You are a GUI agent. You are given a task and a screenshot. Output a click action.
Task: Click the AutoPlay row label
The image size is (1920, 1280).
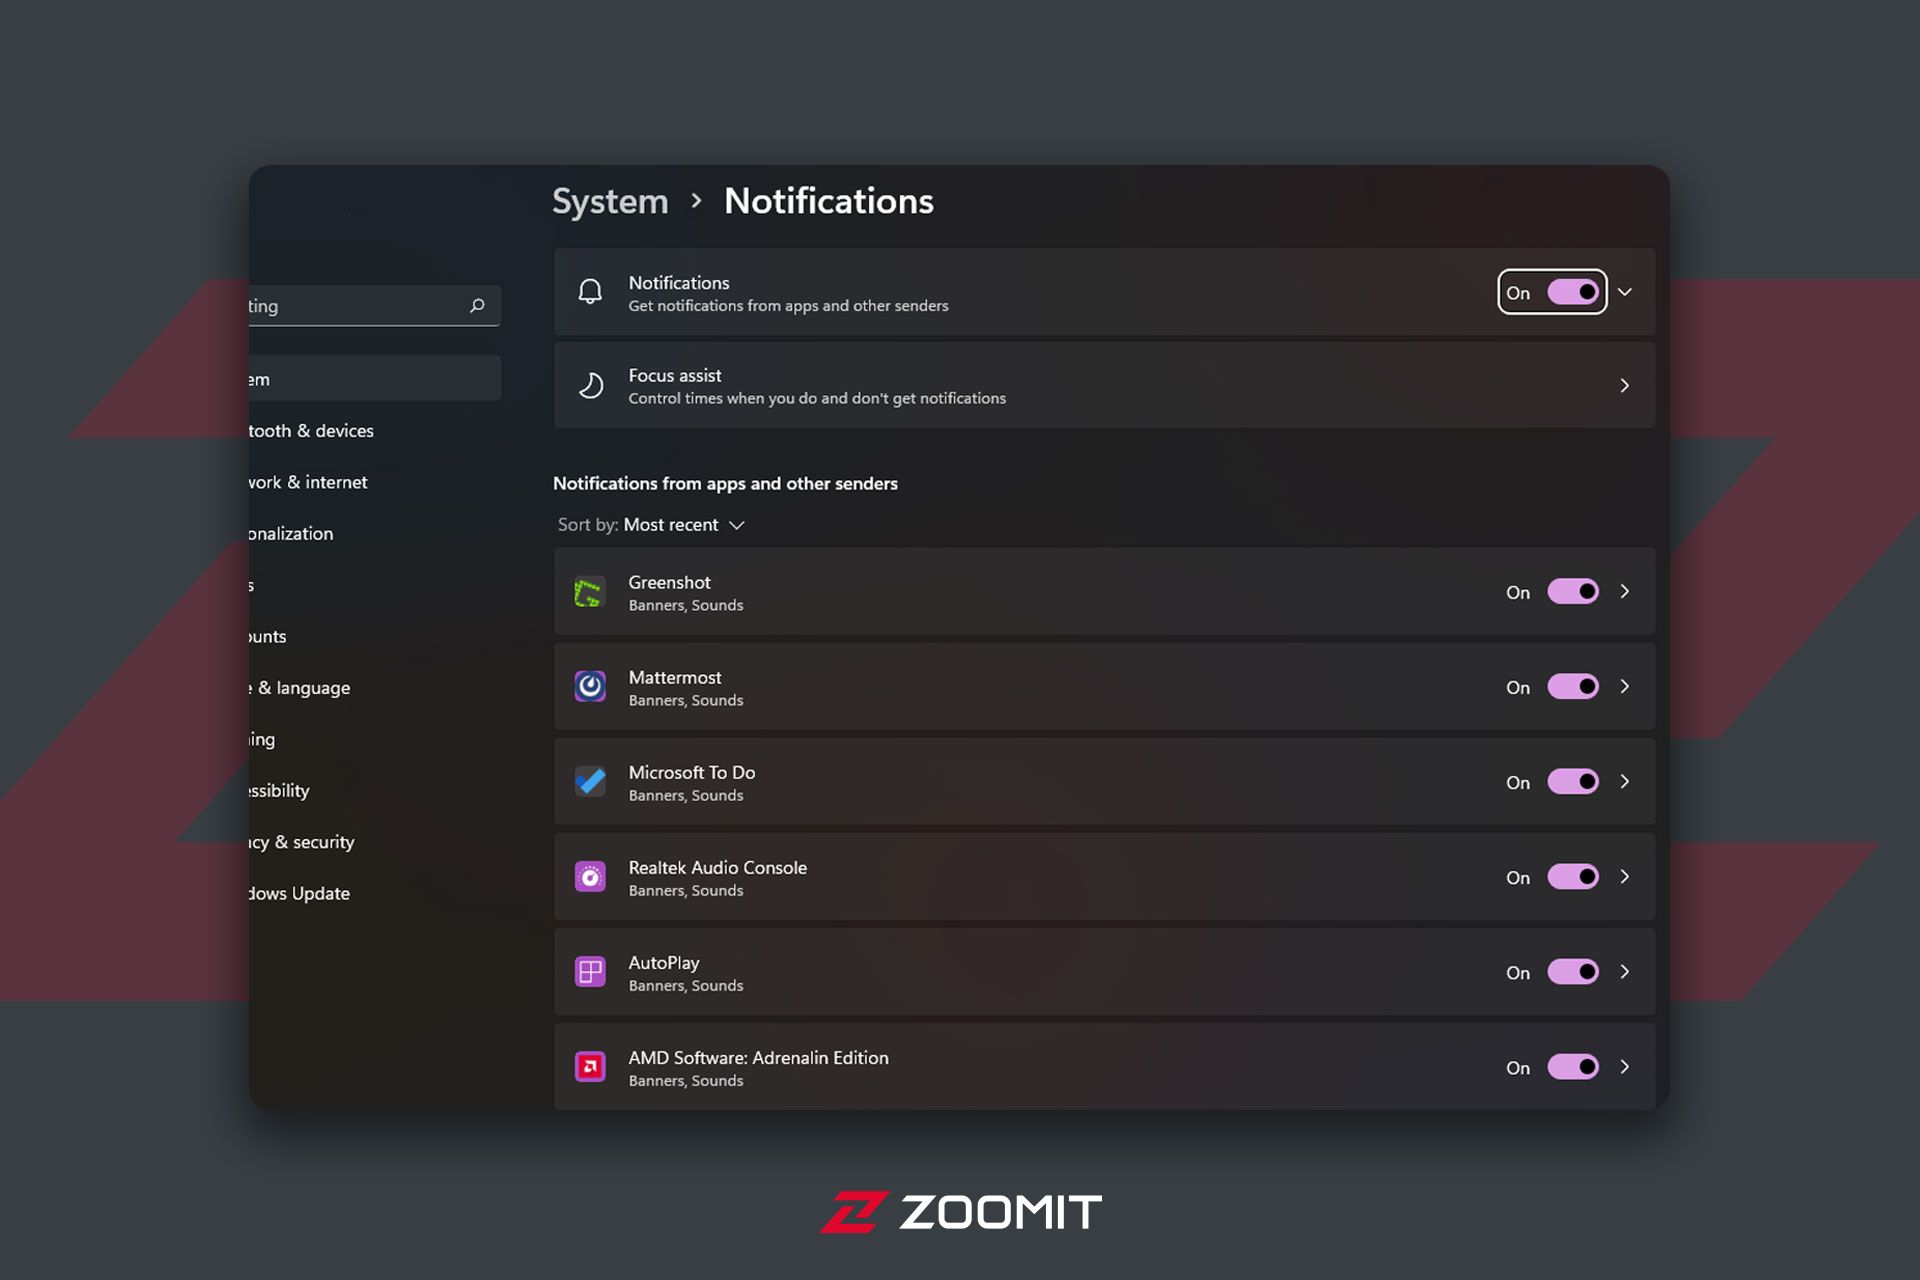[663, 963]
